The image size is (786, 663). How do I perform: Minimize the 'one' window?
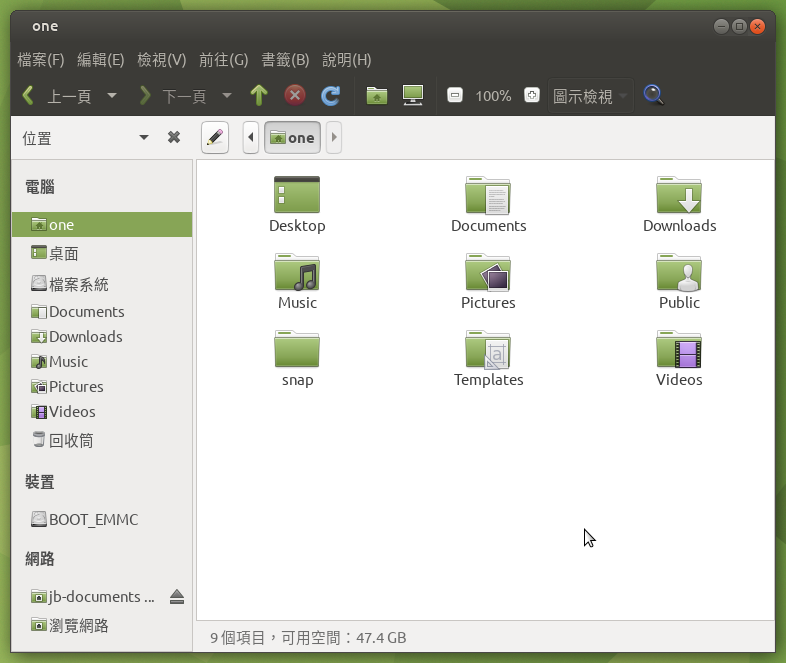tap(721, 26)
